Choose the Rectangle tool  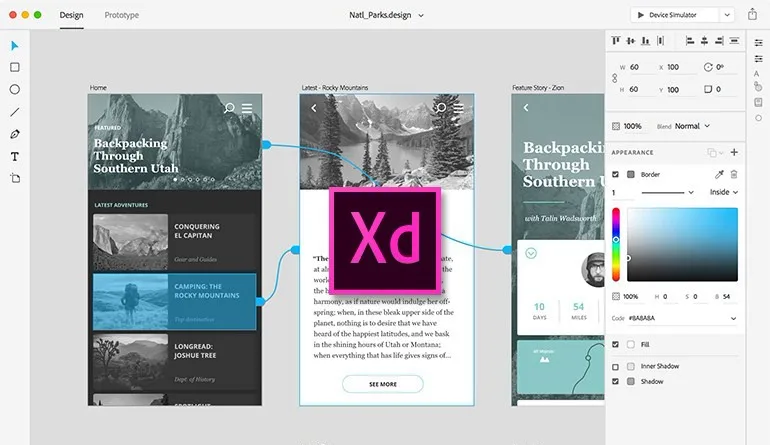point(15,67)
